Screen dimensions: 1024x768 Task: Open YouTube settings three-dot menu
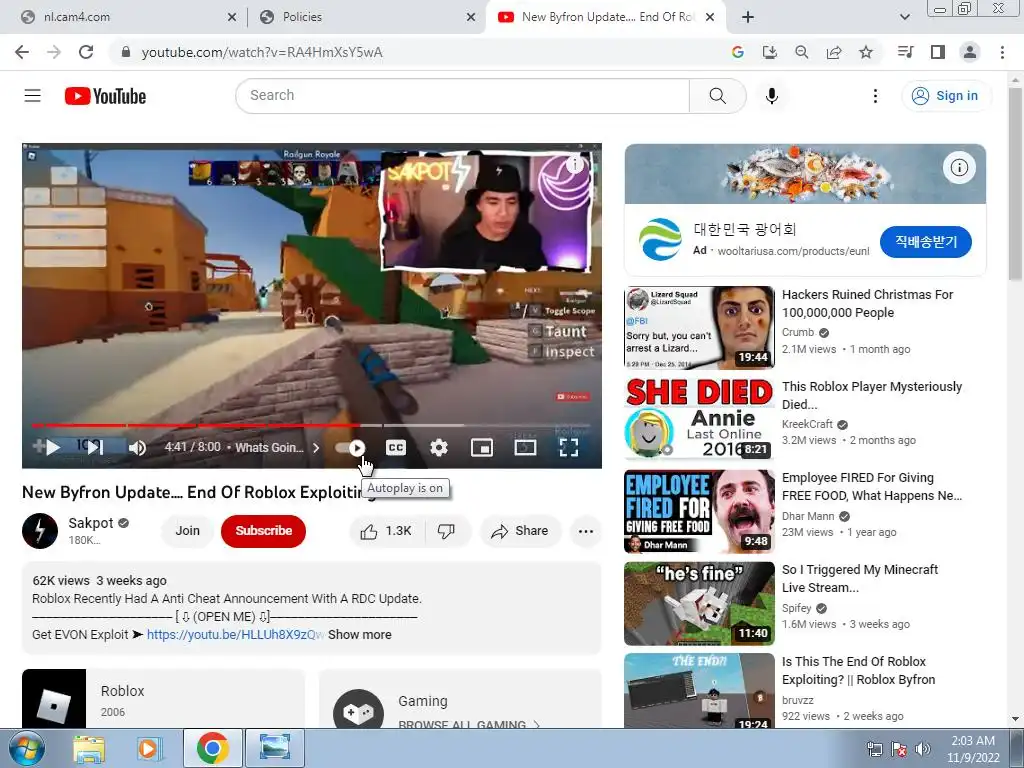(x=875, y=96)
